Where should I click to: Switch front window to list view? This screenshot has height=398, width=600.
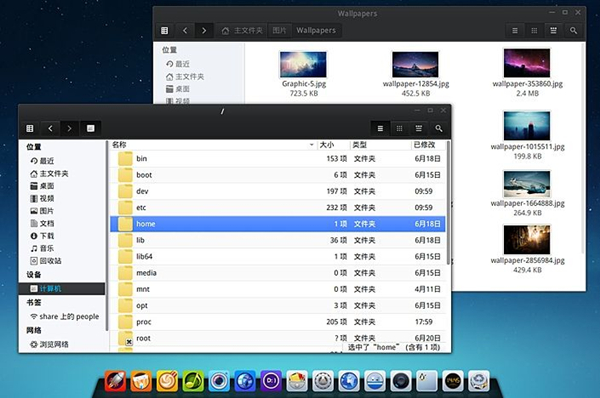pos(380,129)
